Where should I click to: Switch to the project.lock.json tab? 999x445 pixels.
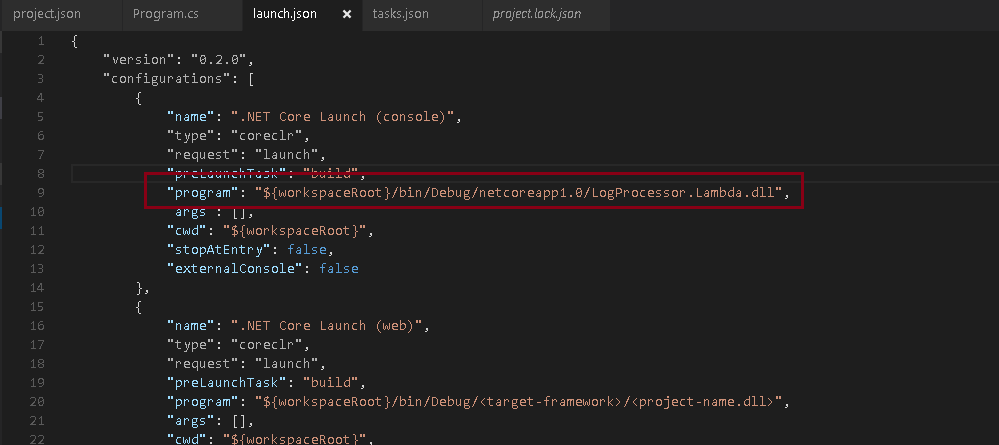pos(536,13)
